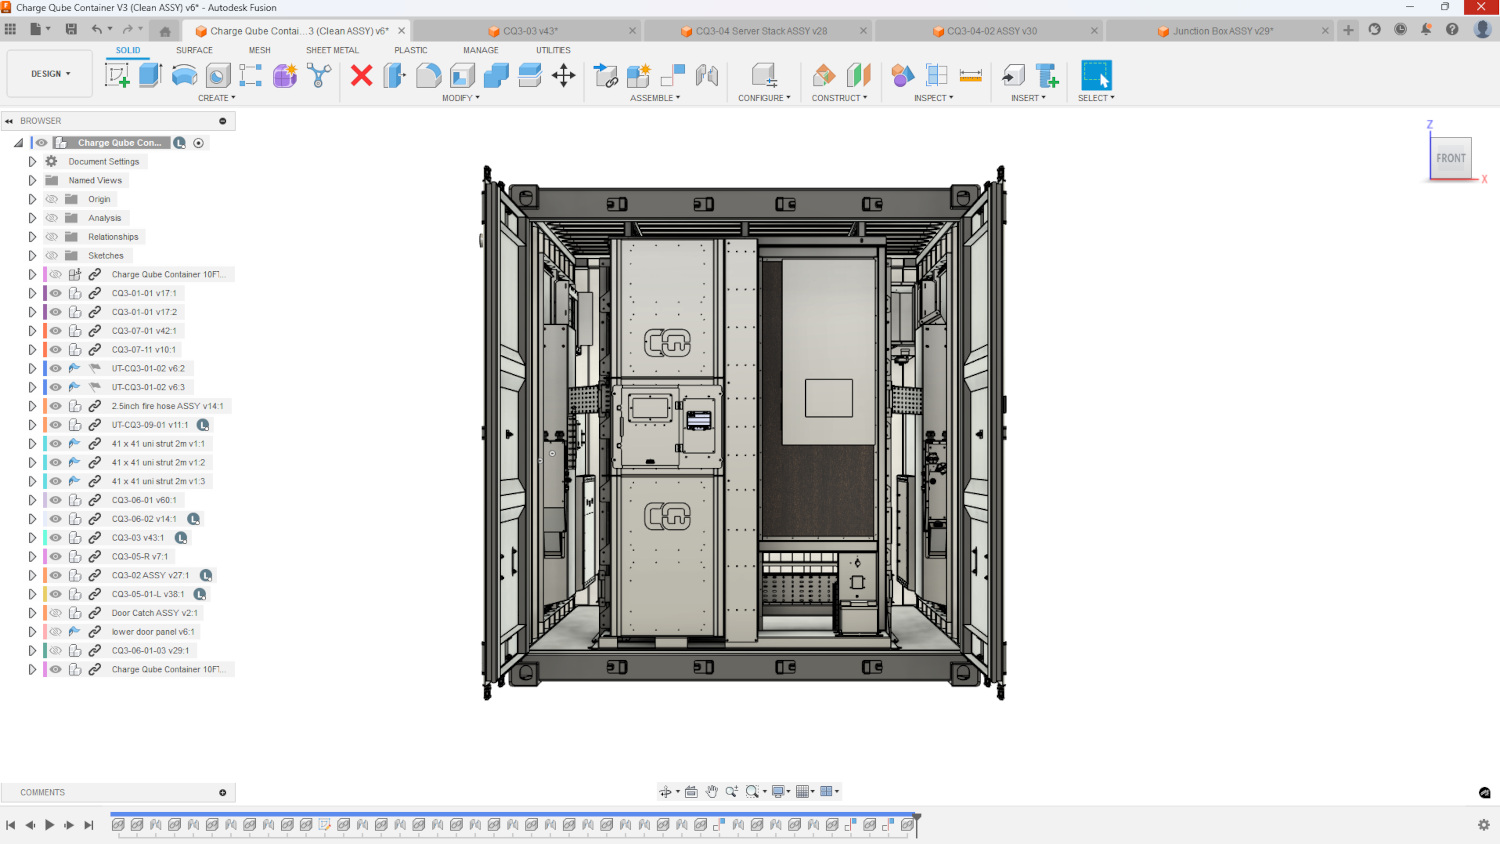The image size is (1500, 844).
Task: Click the Measure ruler icon
Action: 970,75
